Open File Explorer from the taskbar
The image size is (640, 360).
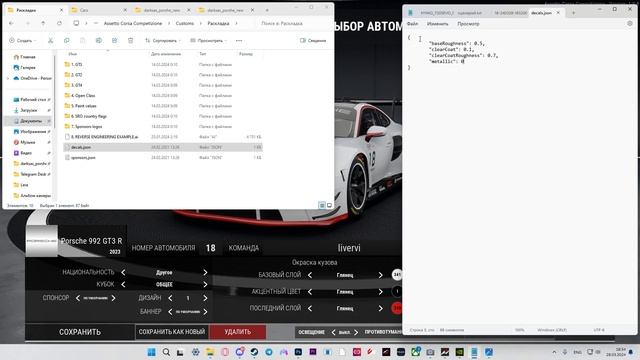(210, 352)
